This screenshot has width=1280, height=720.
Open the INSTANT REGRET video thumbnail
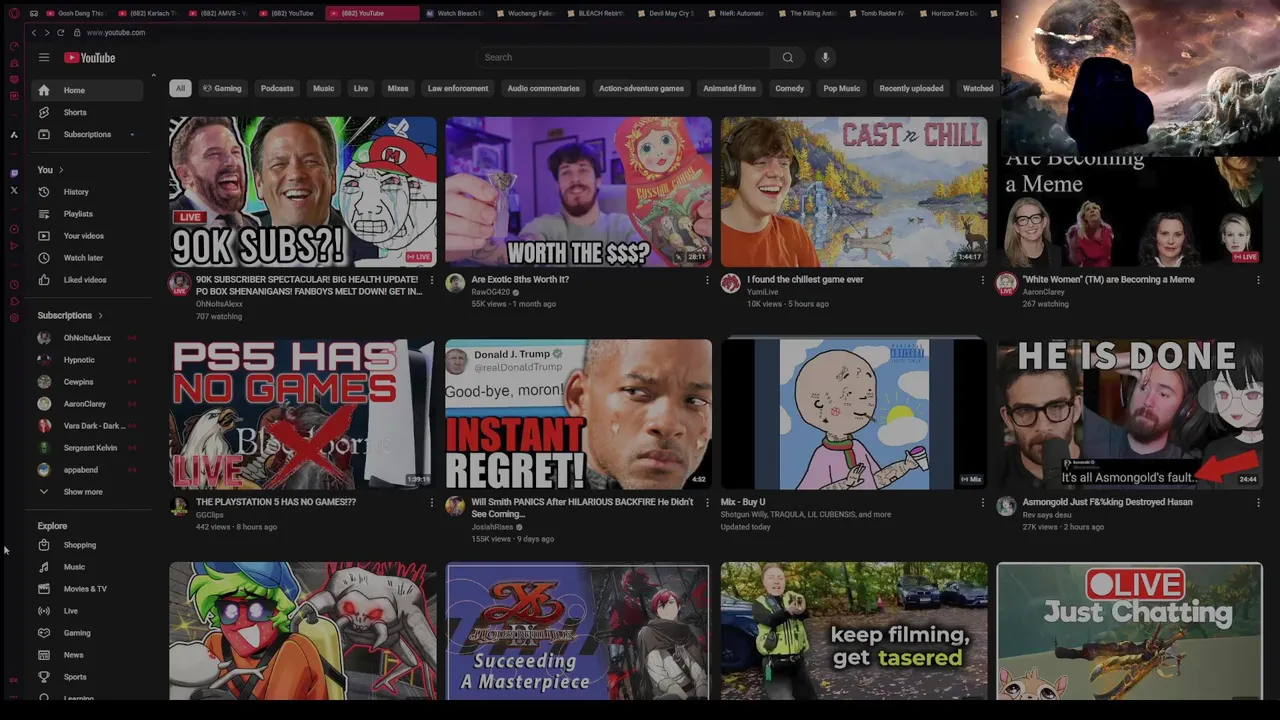578,414
